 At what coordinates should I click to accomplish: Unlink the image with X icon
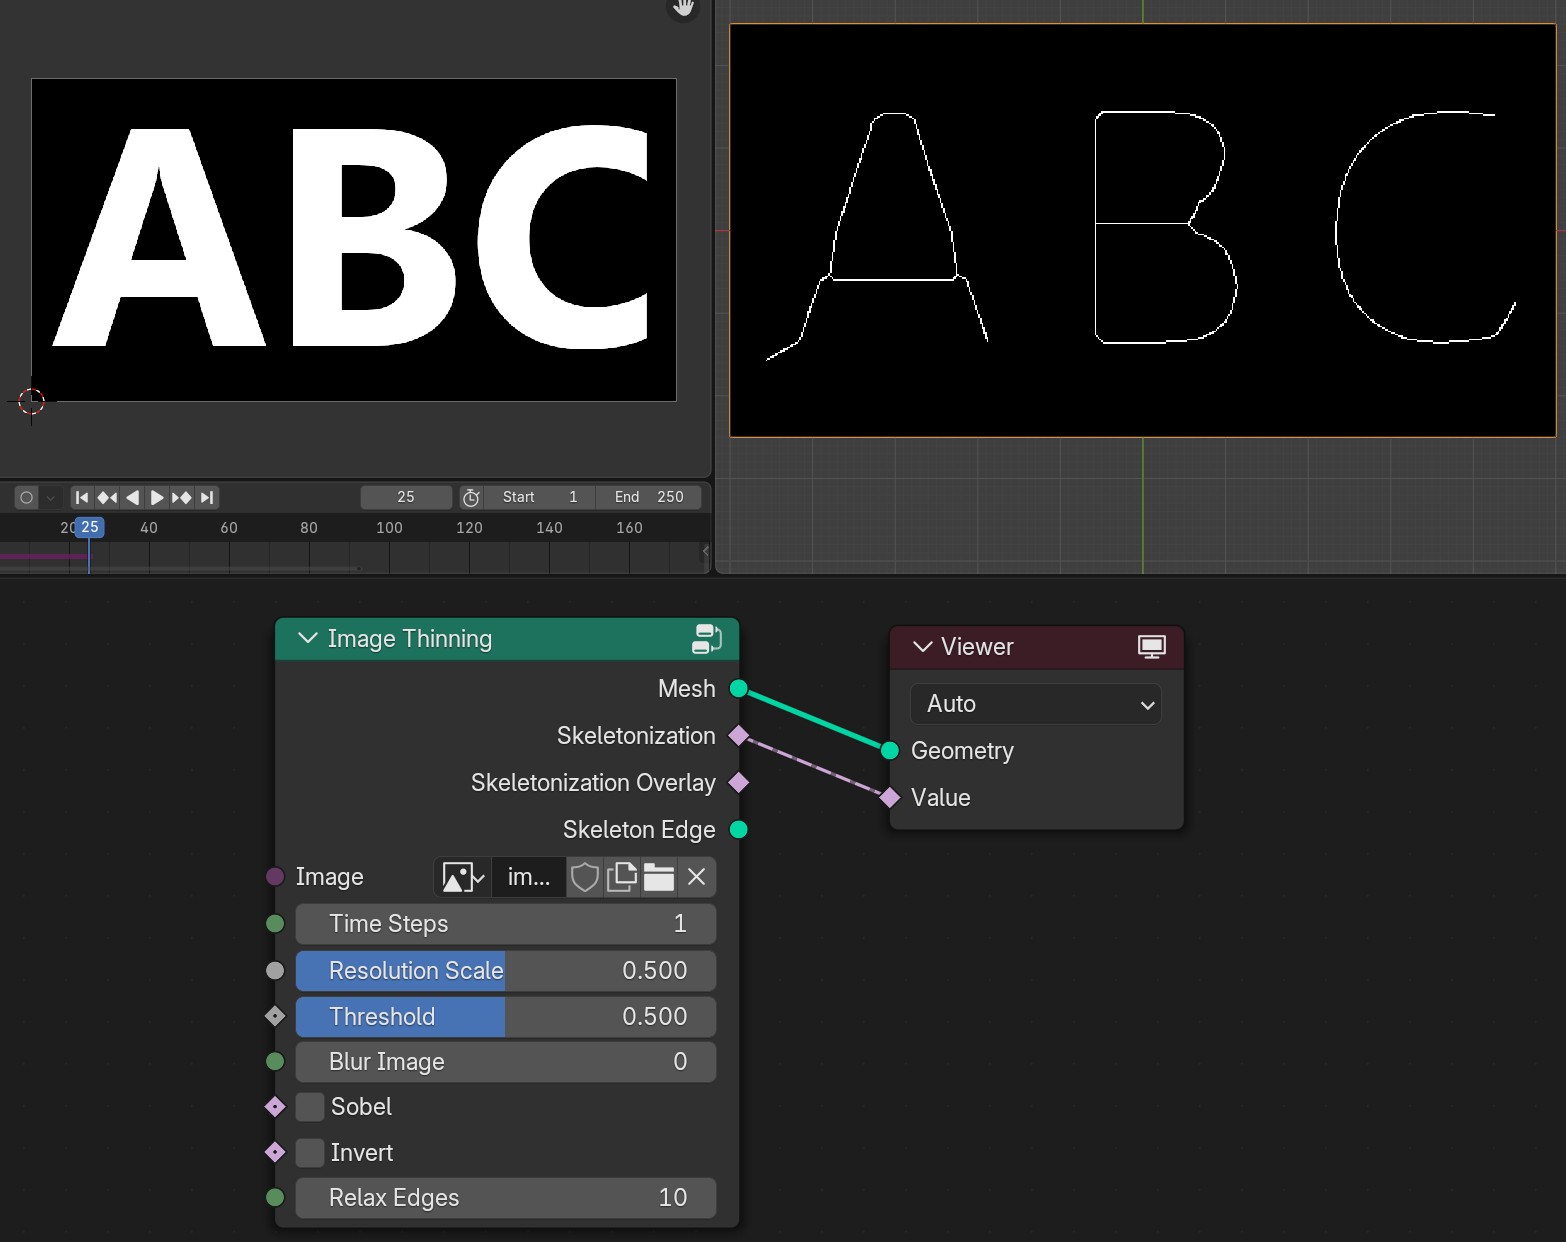pos(697,877)
